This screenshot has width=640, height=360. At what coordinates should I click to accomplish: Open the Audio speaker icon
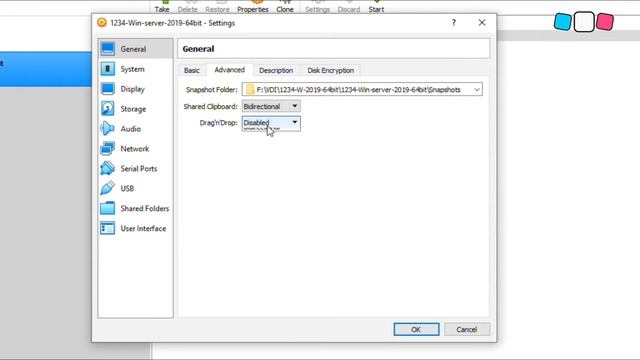[x=108, y=129]
